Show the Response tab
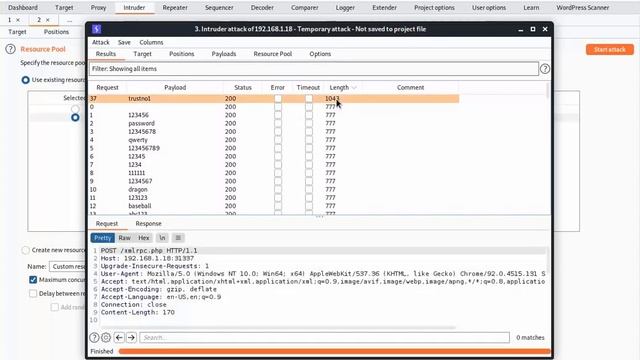640x360 pixels. click(149, 224)
